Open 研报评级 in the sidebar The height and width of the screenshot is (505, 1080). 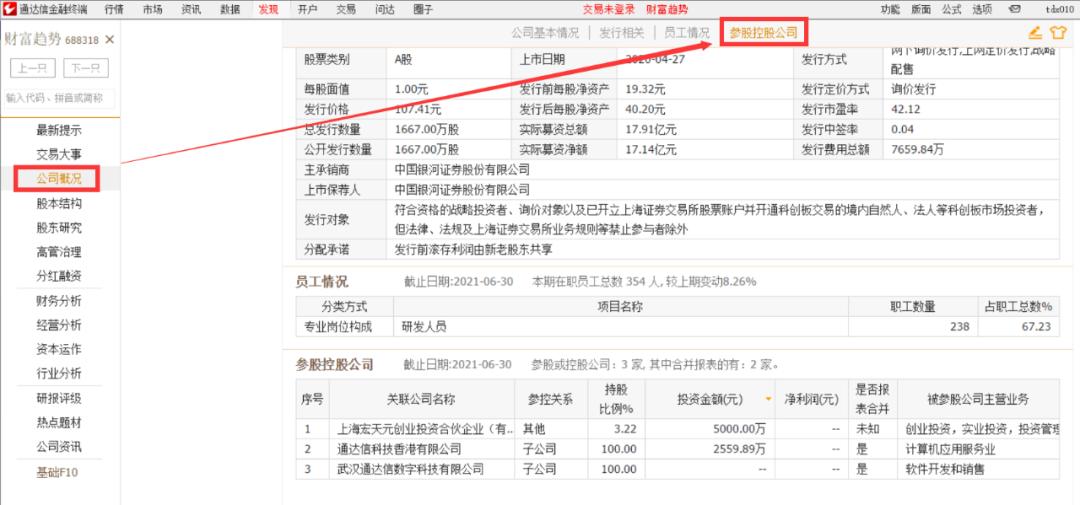pos(59,398)
